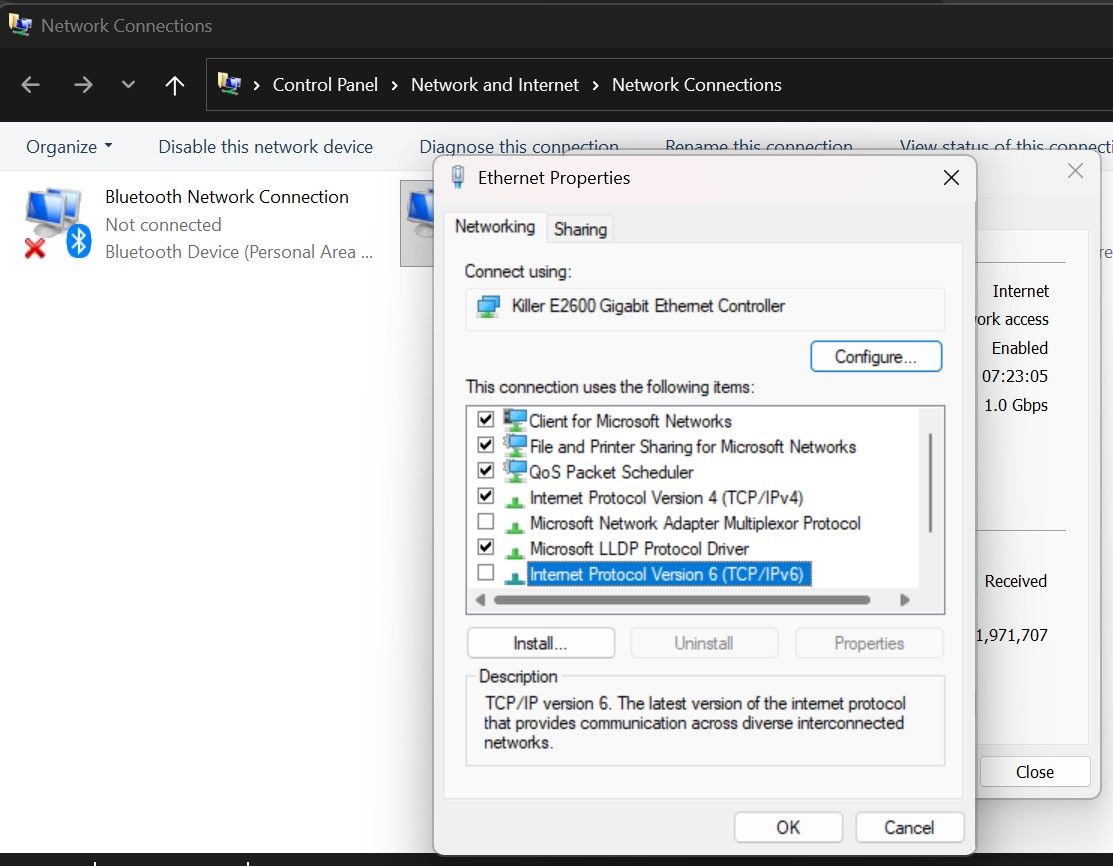Click Client for Microsoft Networks icon
The height and width of the screenshot is (866, 1113).
tap(515, 420)
